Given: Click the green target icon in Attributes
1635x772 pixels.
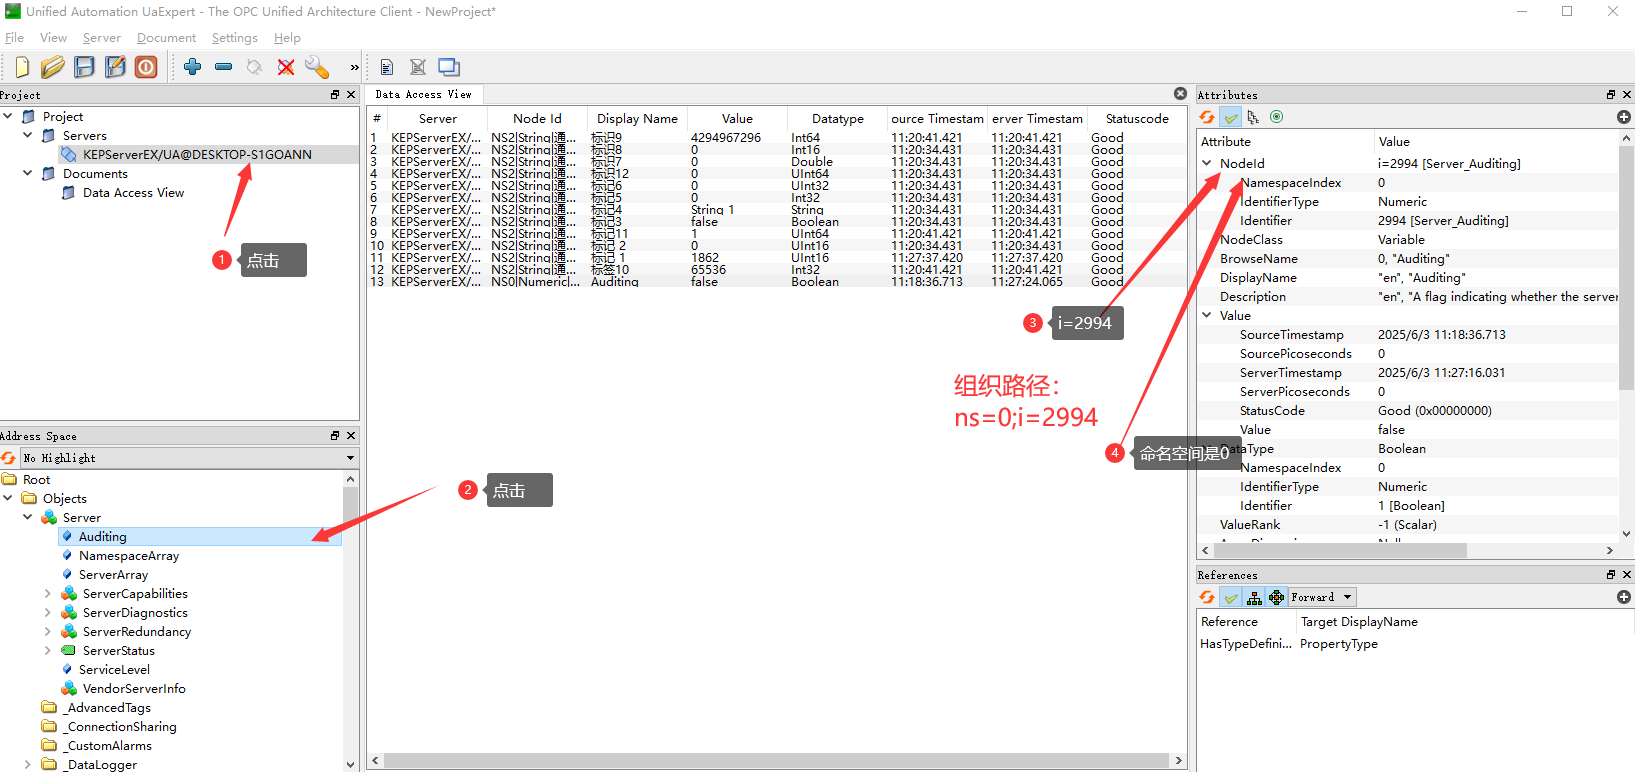Looking at the screenshot, I should [x=1276, y=117].
